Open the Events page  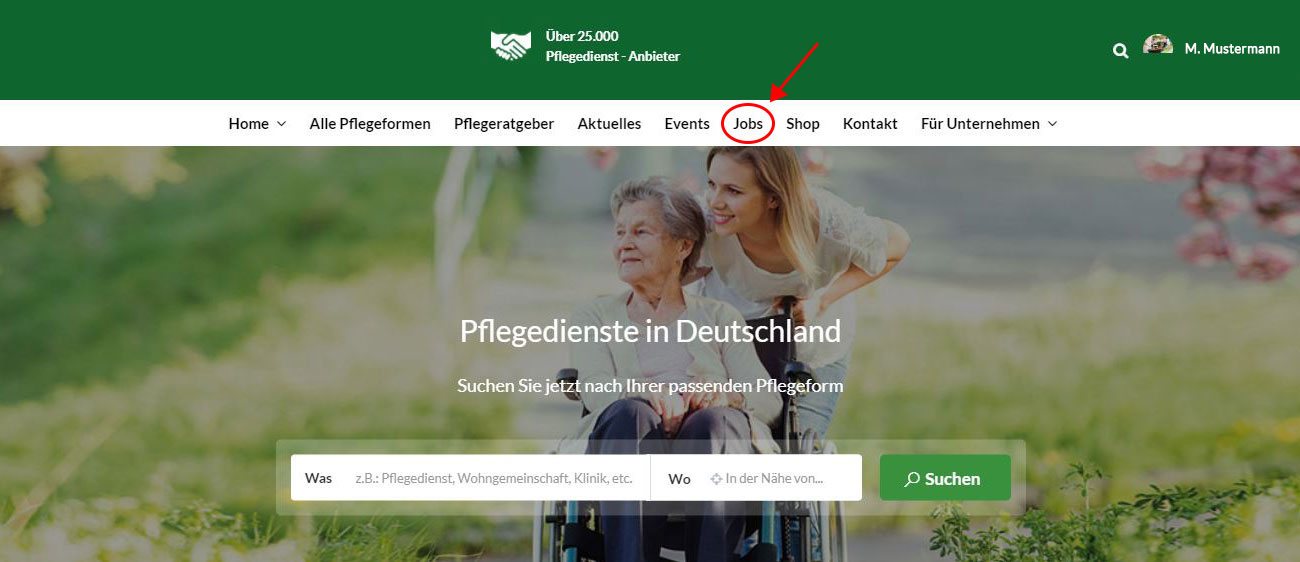click(x=687, y=124)
